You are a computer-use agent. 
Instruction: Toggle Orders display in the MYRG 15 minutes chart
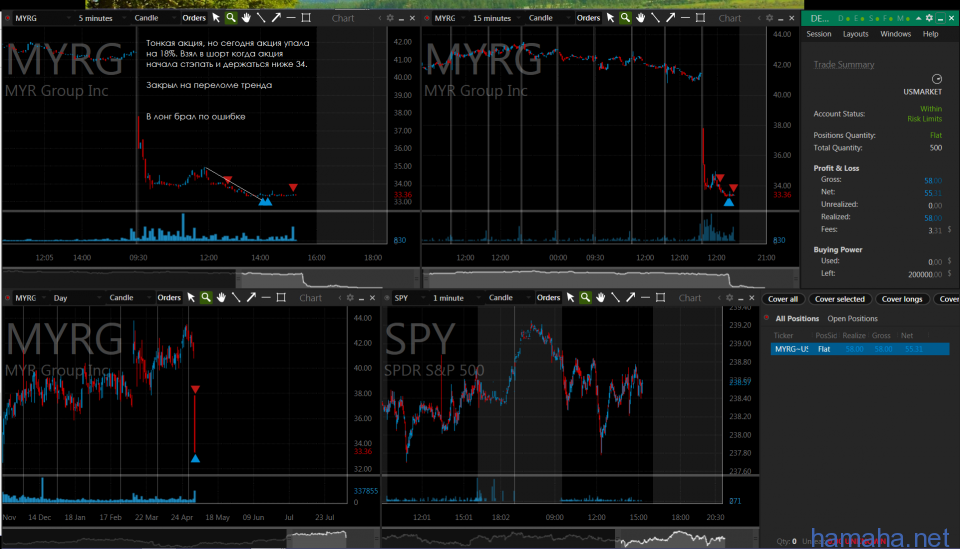[588, 18]
